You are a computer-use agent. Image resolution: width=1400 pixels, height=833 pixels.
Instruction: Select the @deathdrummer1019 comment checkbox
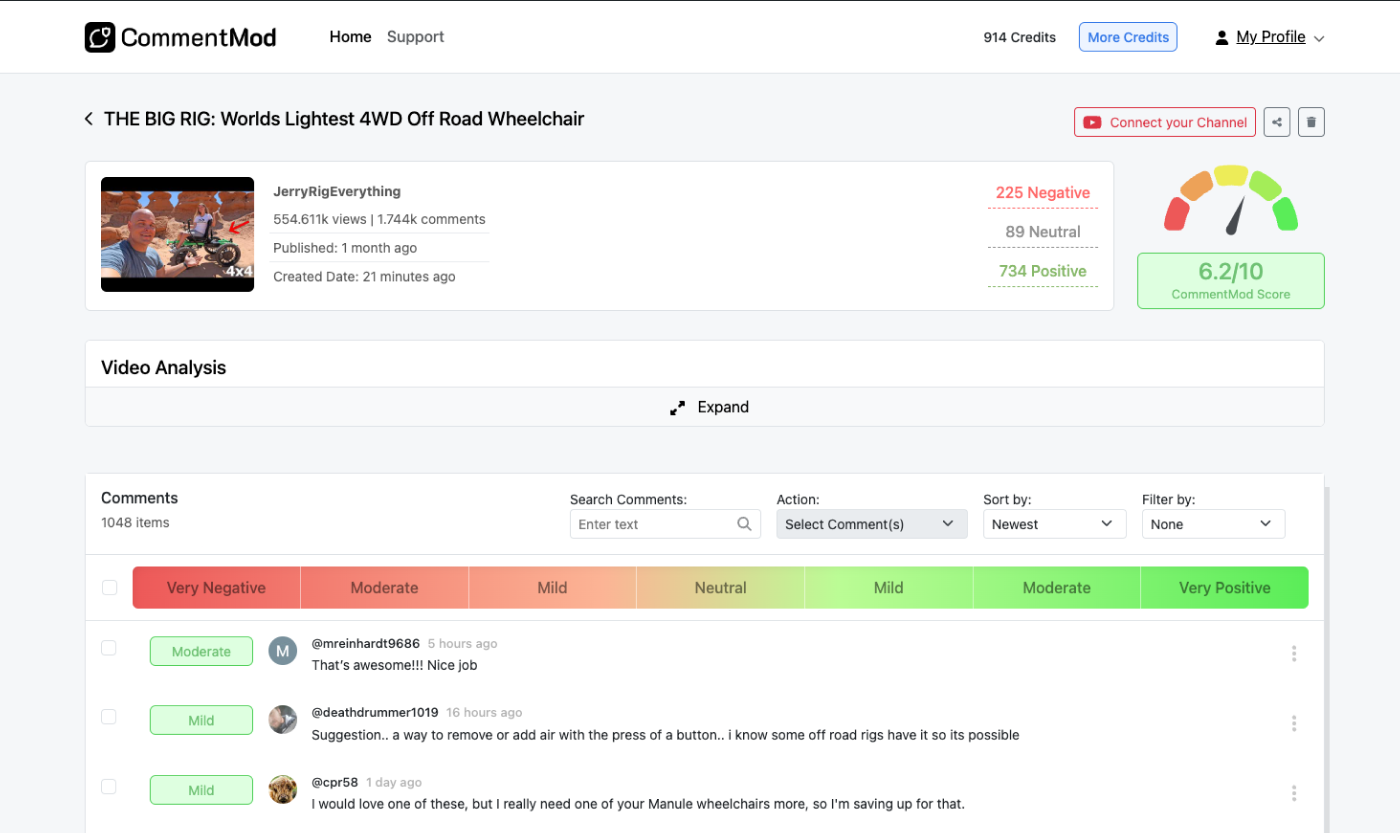coord(109,717)
